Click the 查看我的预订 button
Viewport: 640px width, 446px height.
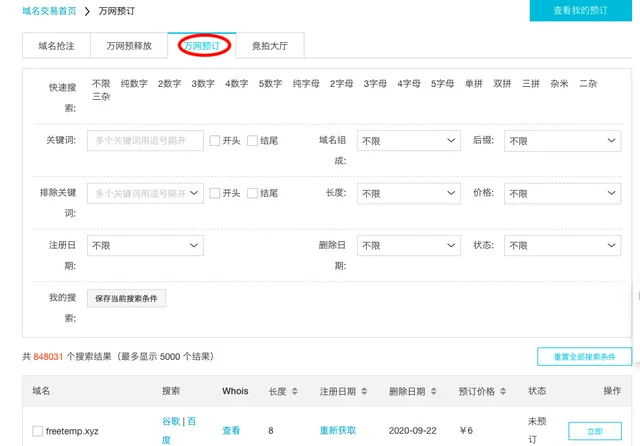(x=580, y=10)
